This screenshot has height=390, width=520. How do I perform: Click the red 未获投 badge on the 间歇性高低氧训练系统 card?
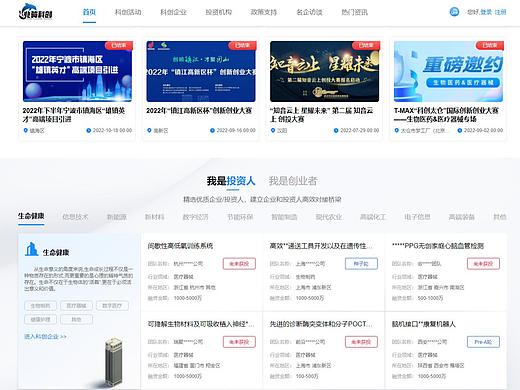[239, 264]
